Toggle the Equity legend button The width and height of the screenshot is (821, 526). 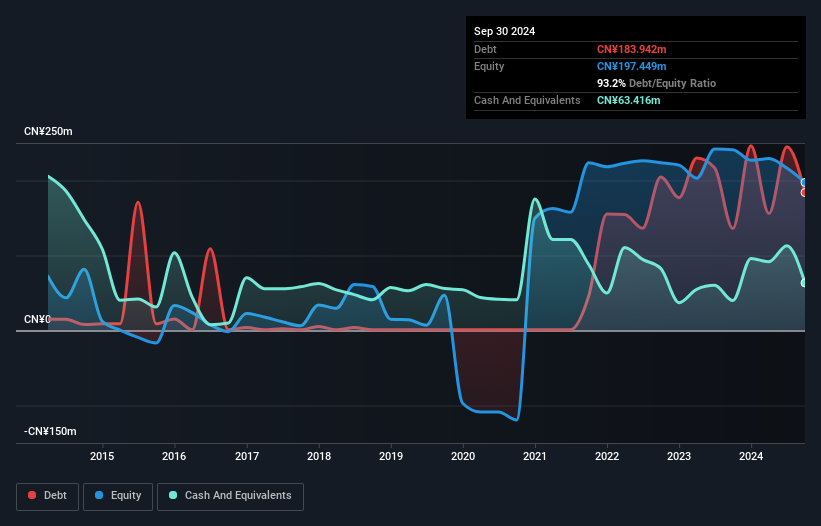tap(118, 496)
